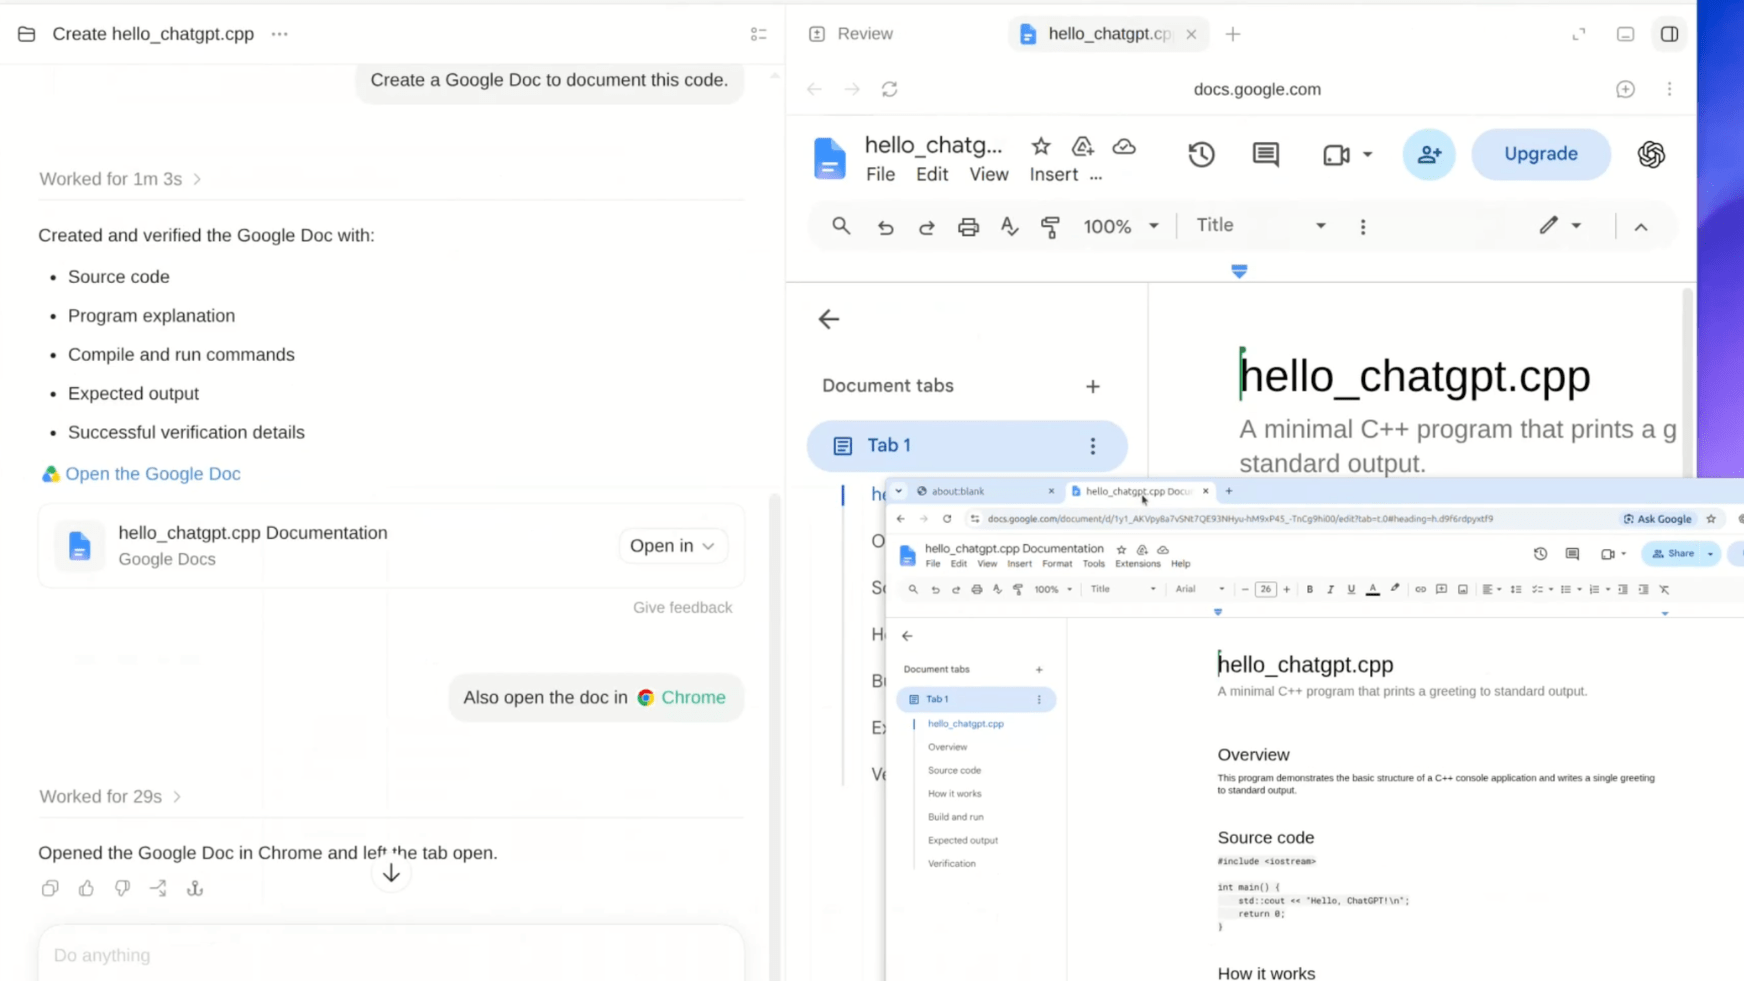Open the Open in dropdown on the doc card

coord(672,546)
